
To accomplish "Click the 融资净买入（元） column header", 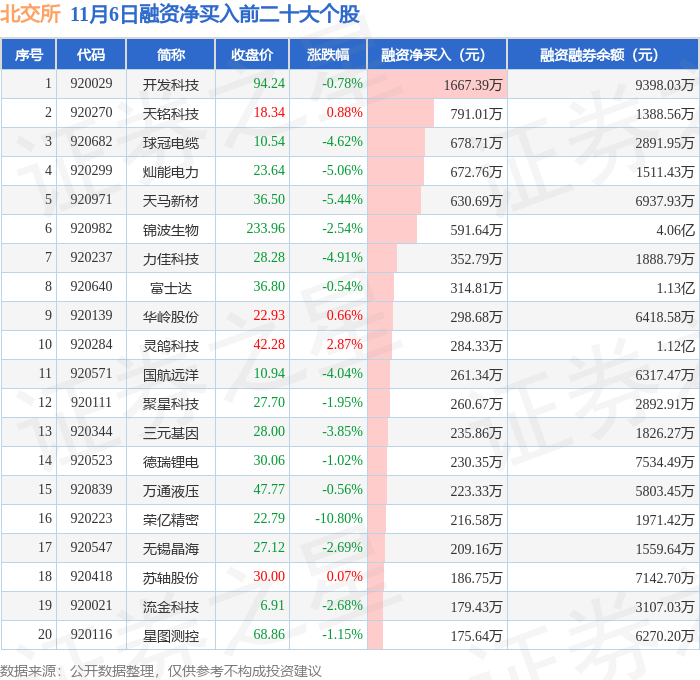I will point(437,55).
